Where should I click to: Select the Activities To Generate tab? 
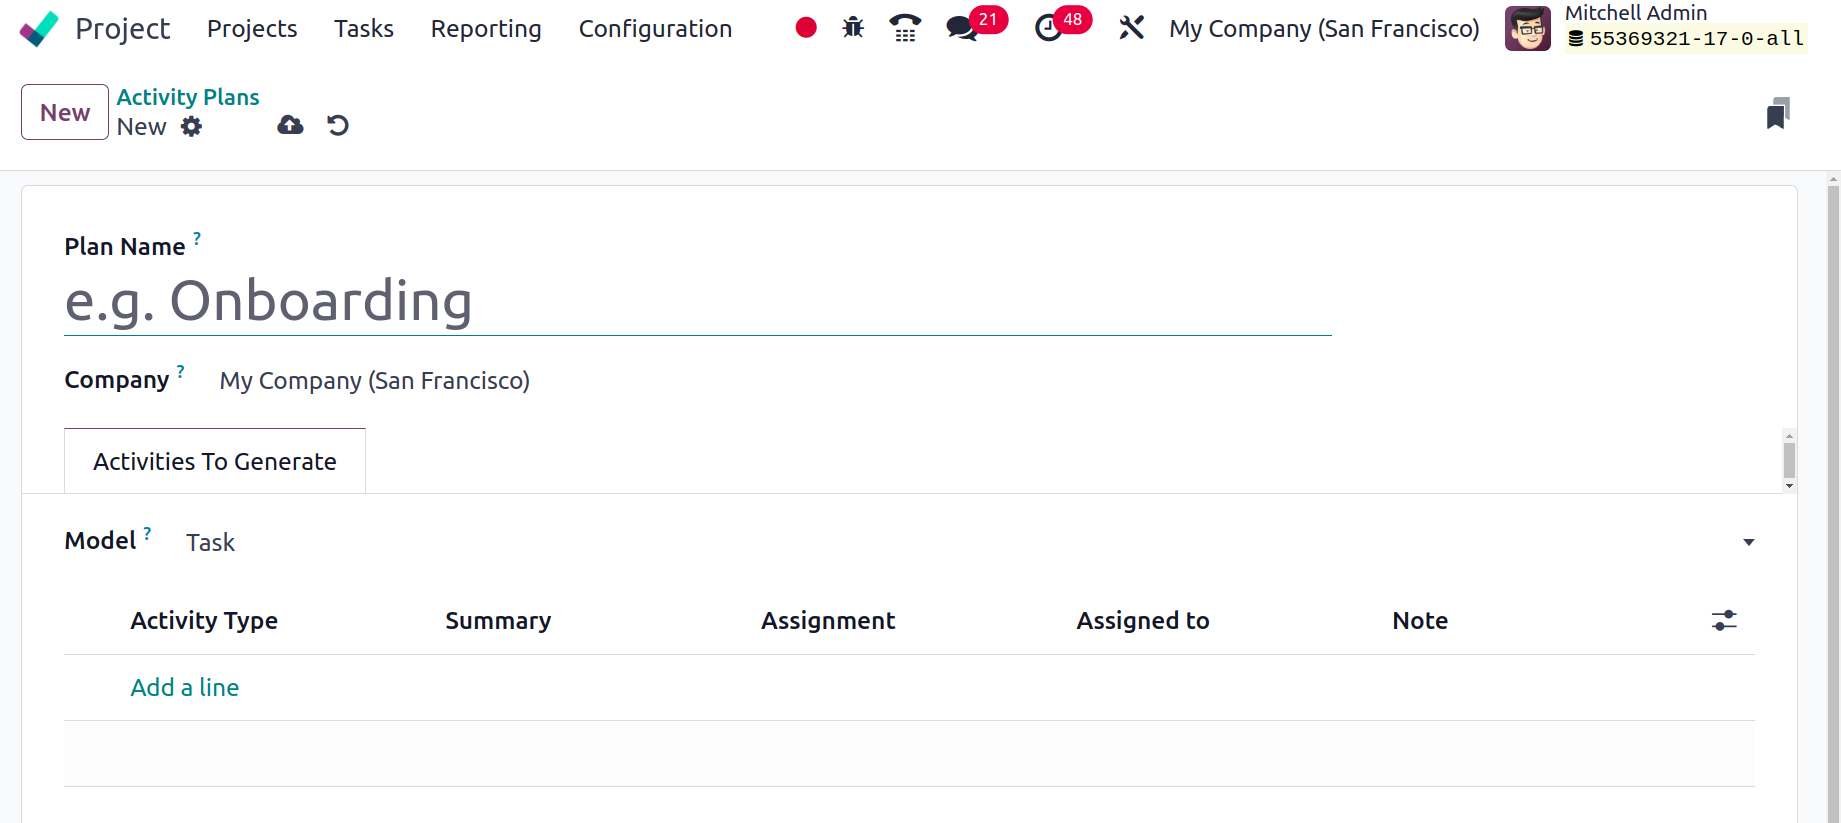point(215,461)
